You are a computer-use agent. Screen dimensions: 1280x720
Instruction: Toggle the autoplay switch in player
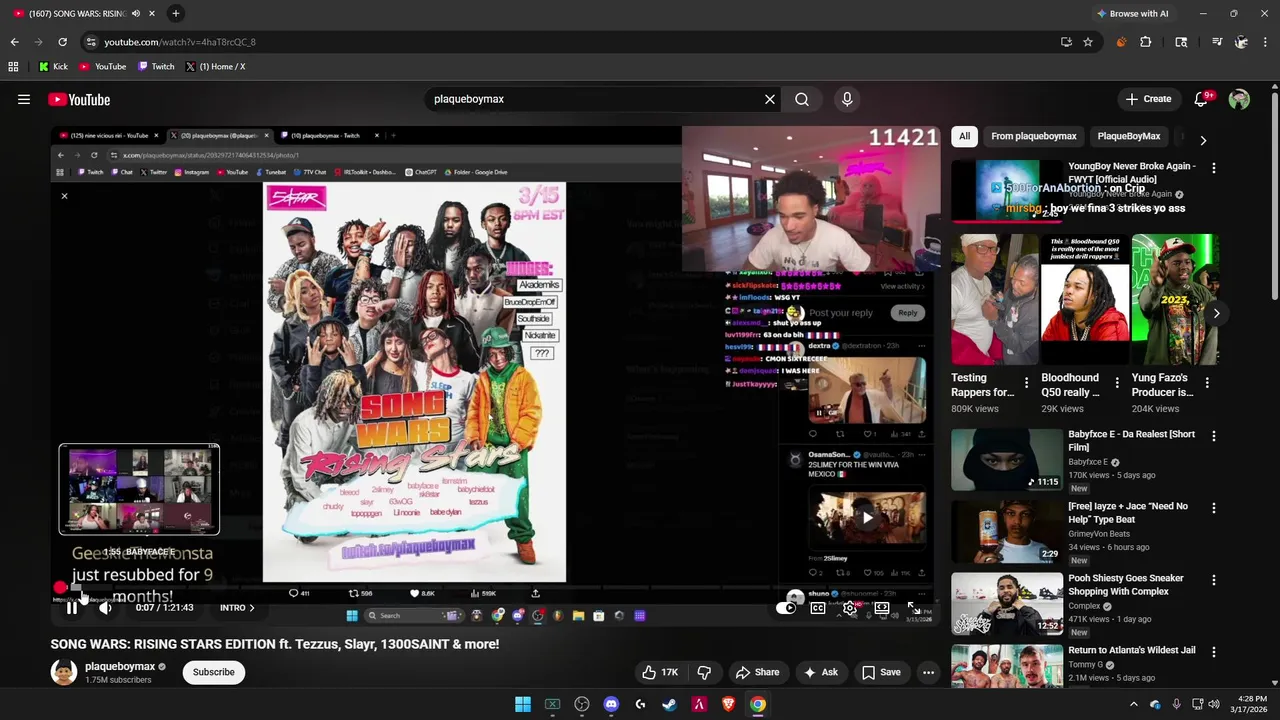787,607
